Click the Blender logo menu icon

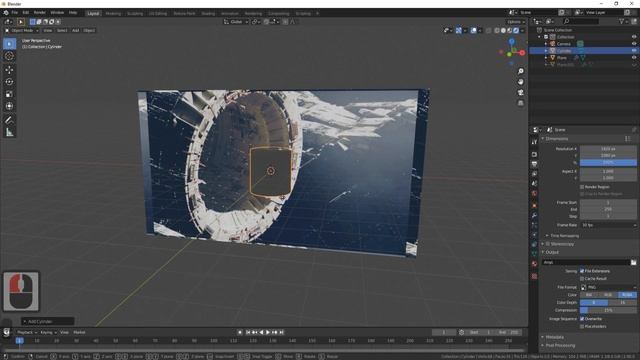coord(6,13)
